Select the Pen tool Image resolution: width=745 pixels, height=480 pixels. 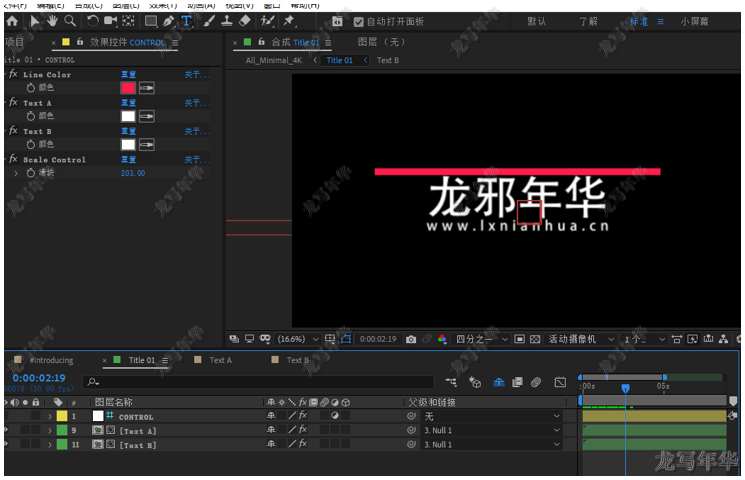(168, 21)
